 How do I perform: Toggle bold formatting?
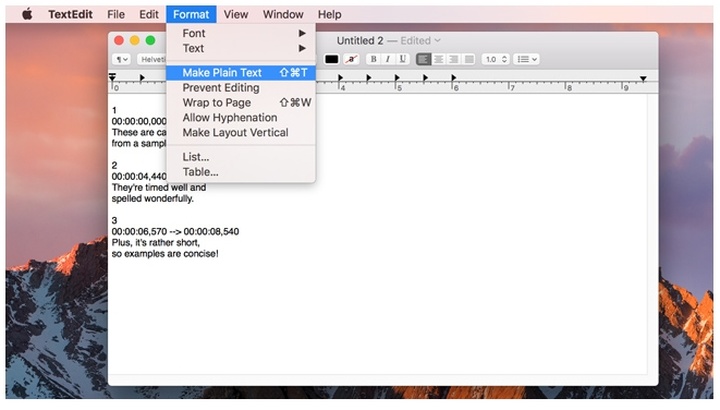pos(373,59)
